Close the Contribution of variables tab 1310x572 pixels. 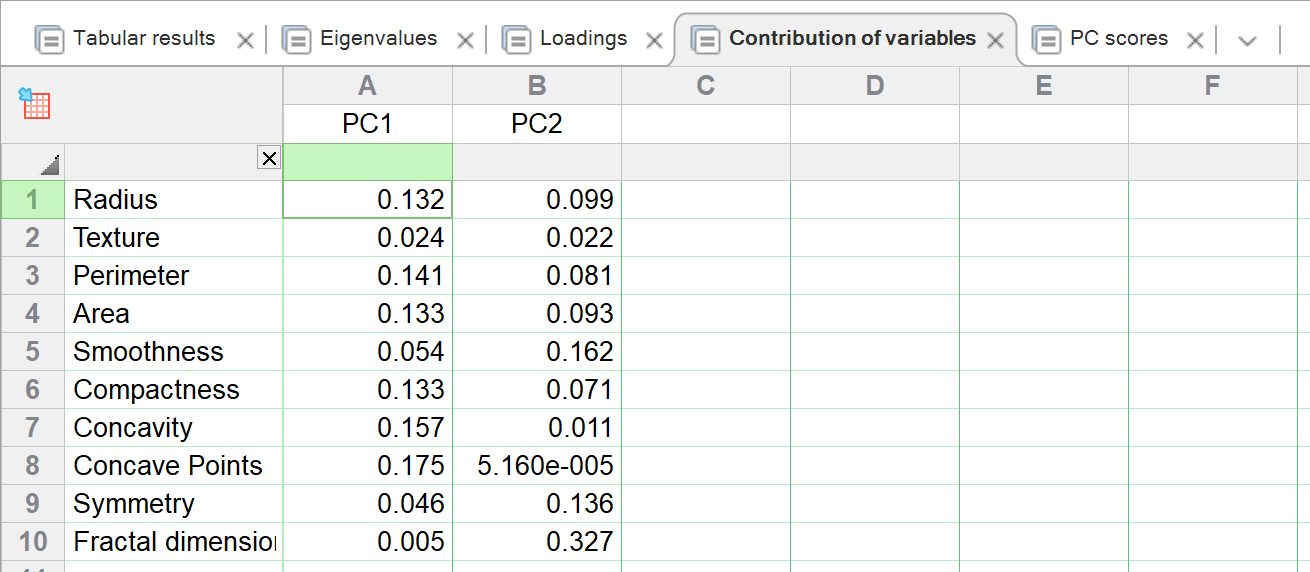[x=995, y=41]
